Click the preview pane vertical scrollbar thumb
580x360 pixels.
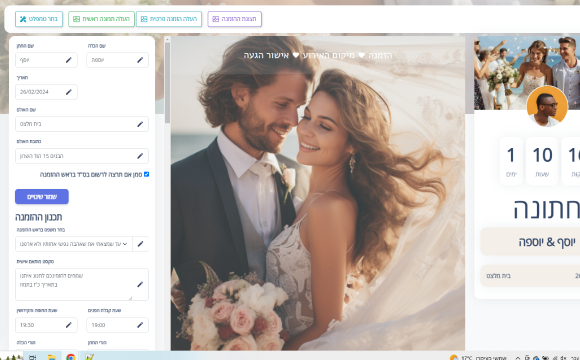(x=167, y=83)
